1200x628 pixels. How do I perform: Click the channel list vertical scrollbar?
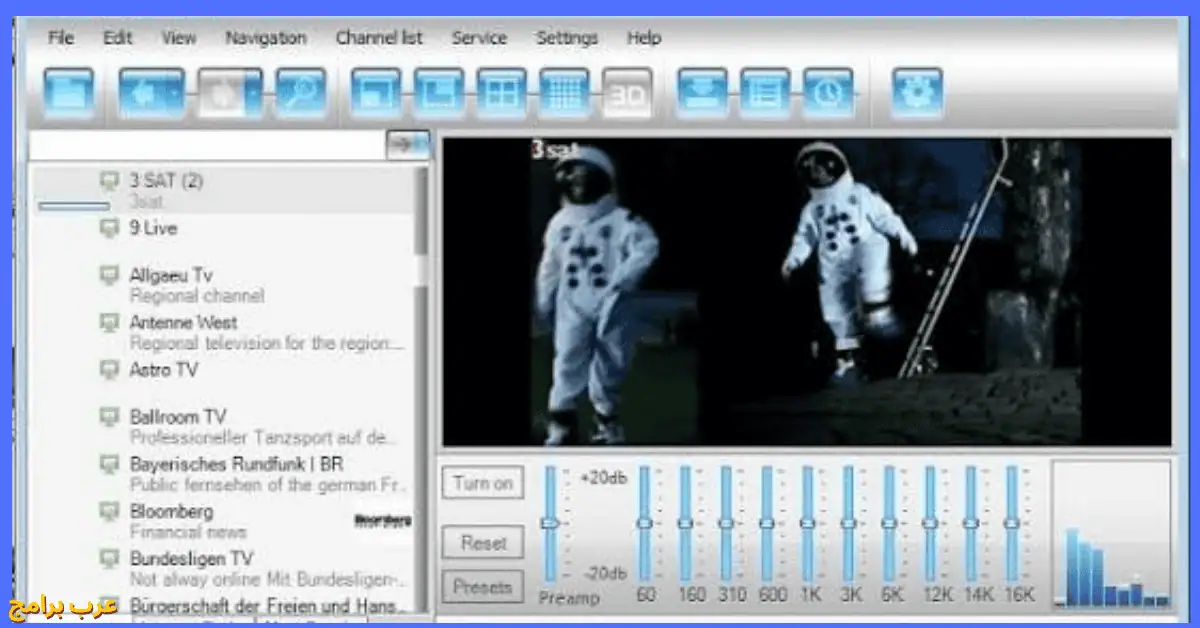tap(421, 388)
